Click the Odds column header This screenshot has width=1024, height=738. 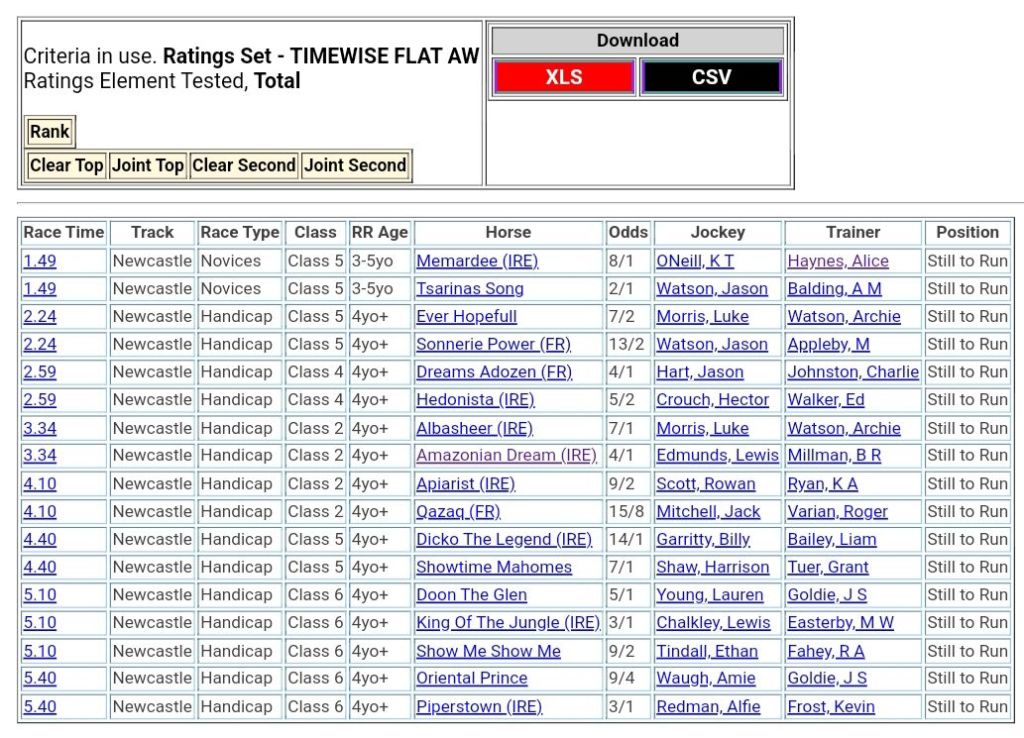(x=628, y=232)
